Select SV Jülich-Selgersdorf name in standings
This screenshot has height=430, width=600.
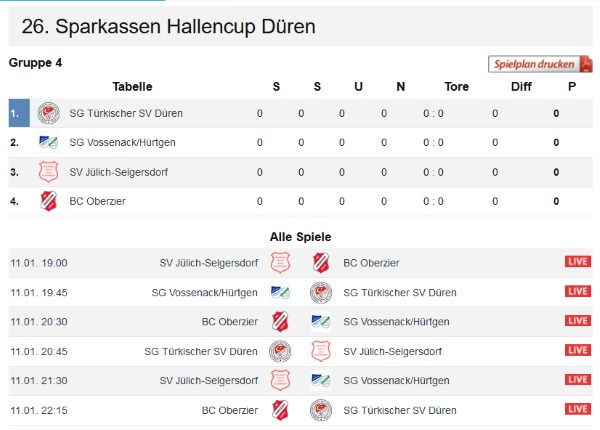point(119,172)
